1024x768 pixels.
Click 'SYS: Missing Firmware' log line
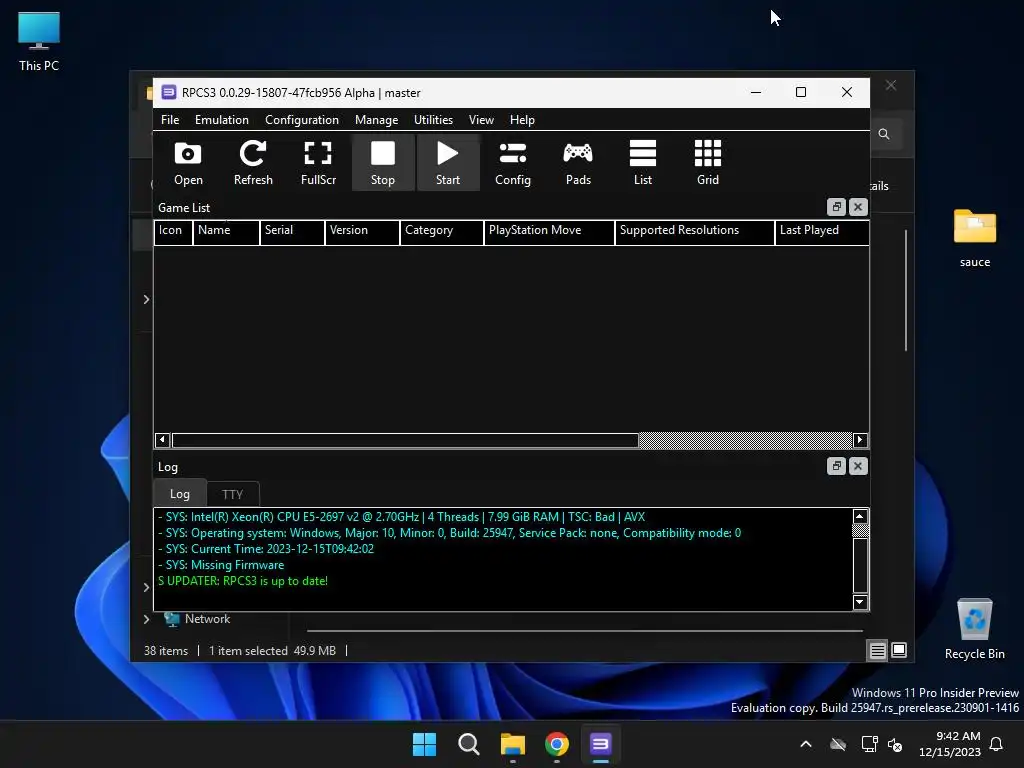click(221, 565)
